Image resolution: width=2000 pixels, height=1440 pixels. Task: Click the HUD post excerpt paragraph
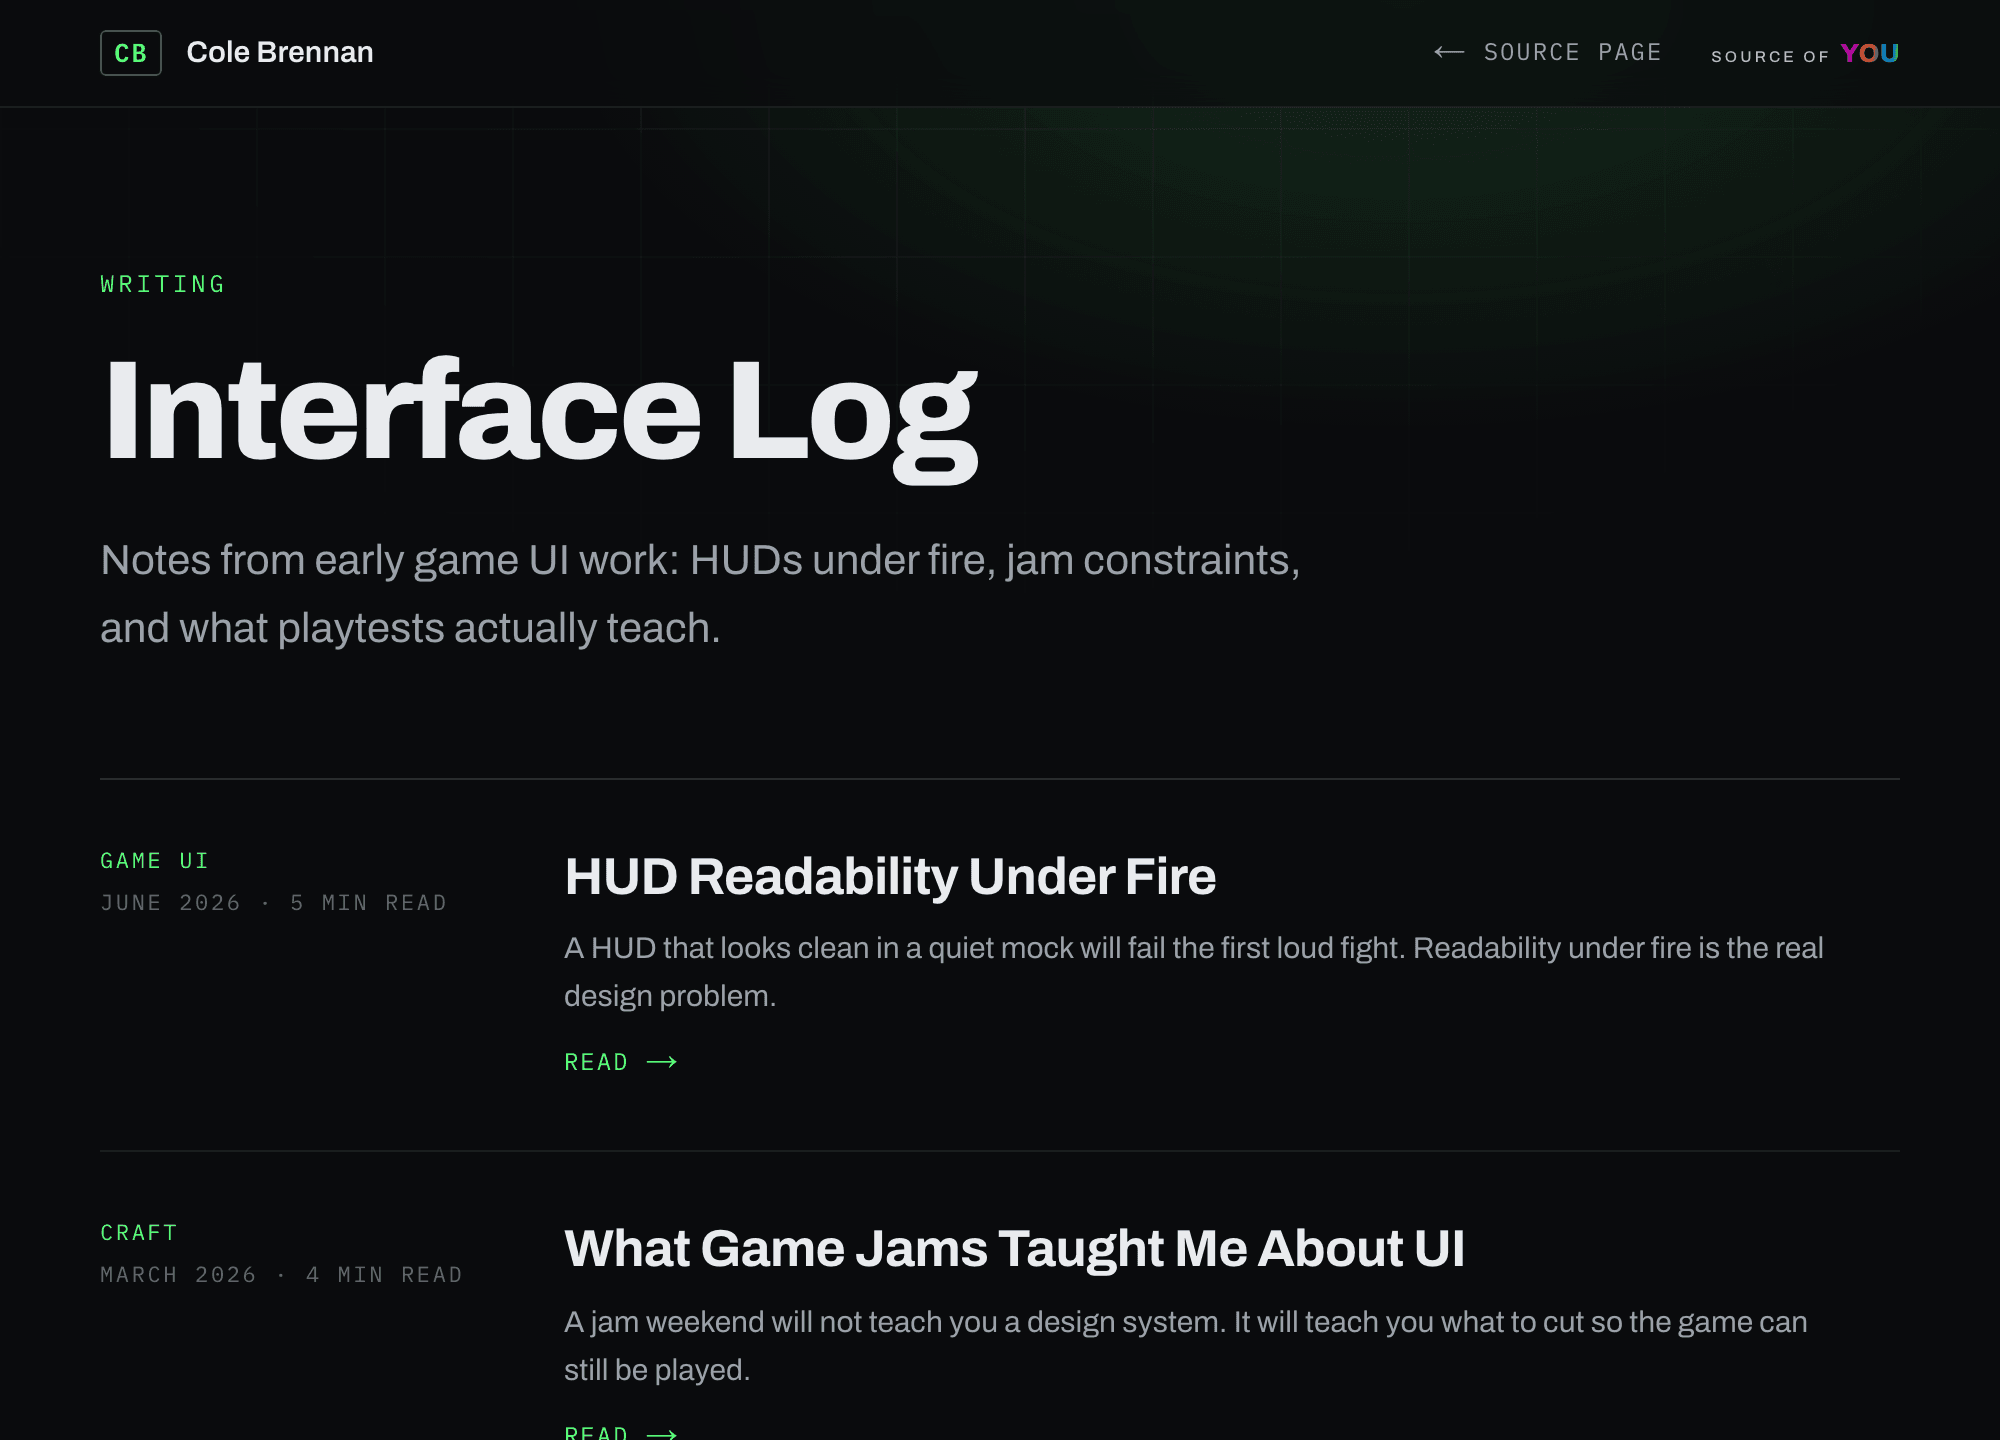(1194, 972)
